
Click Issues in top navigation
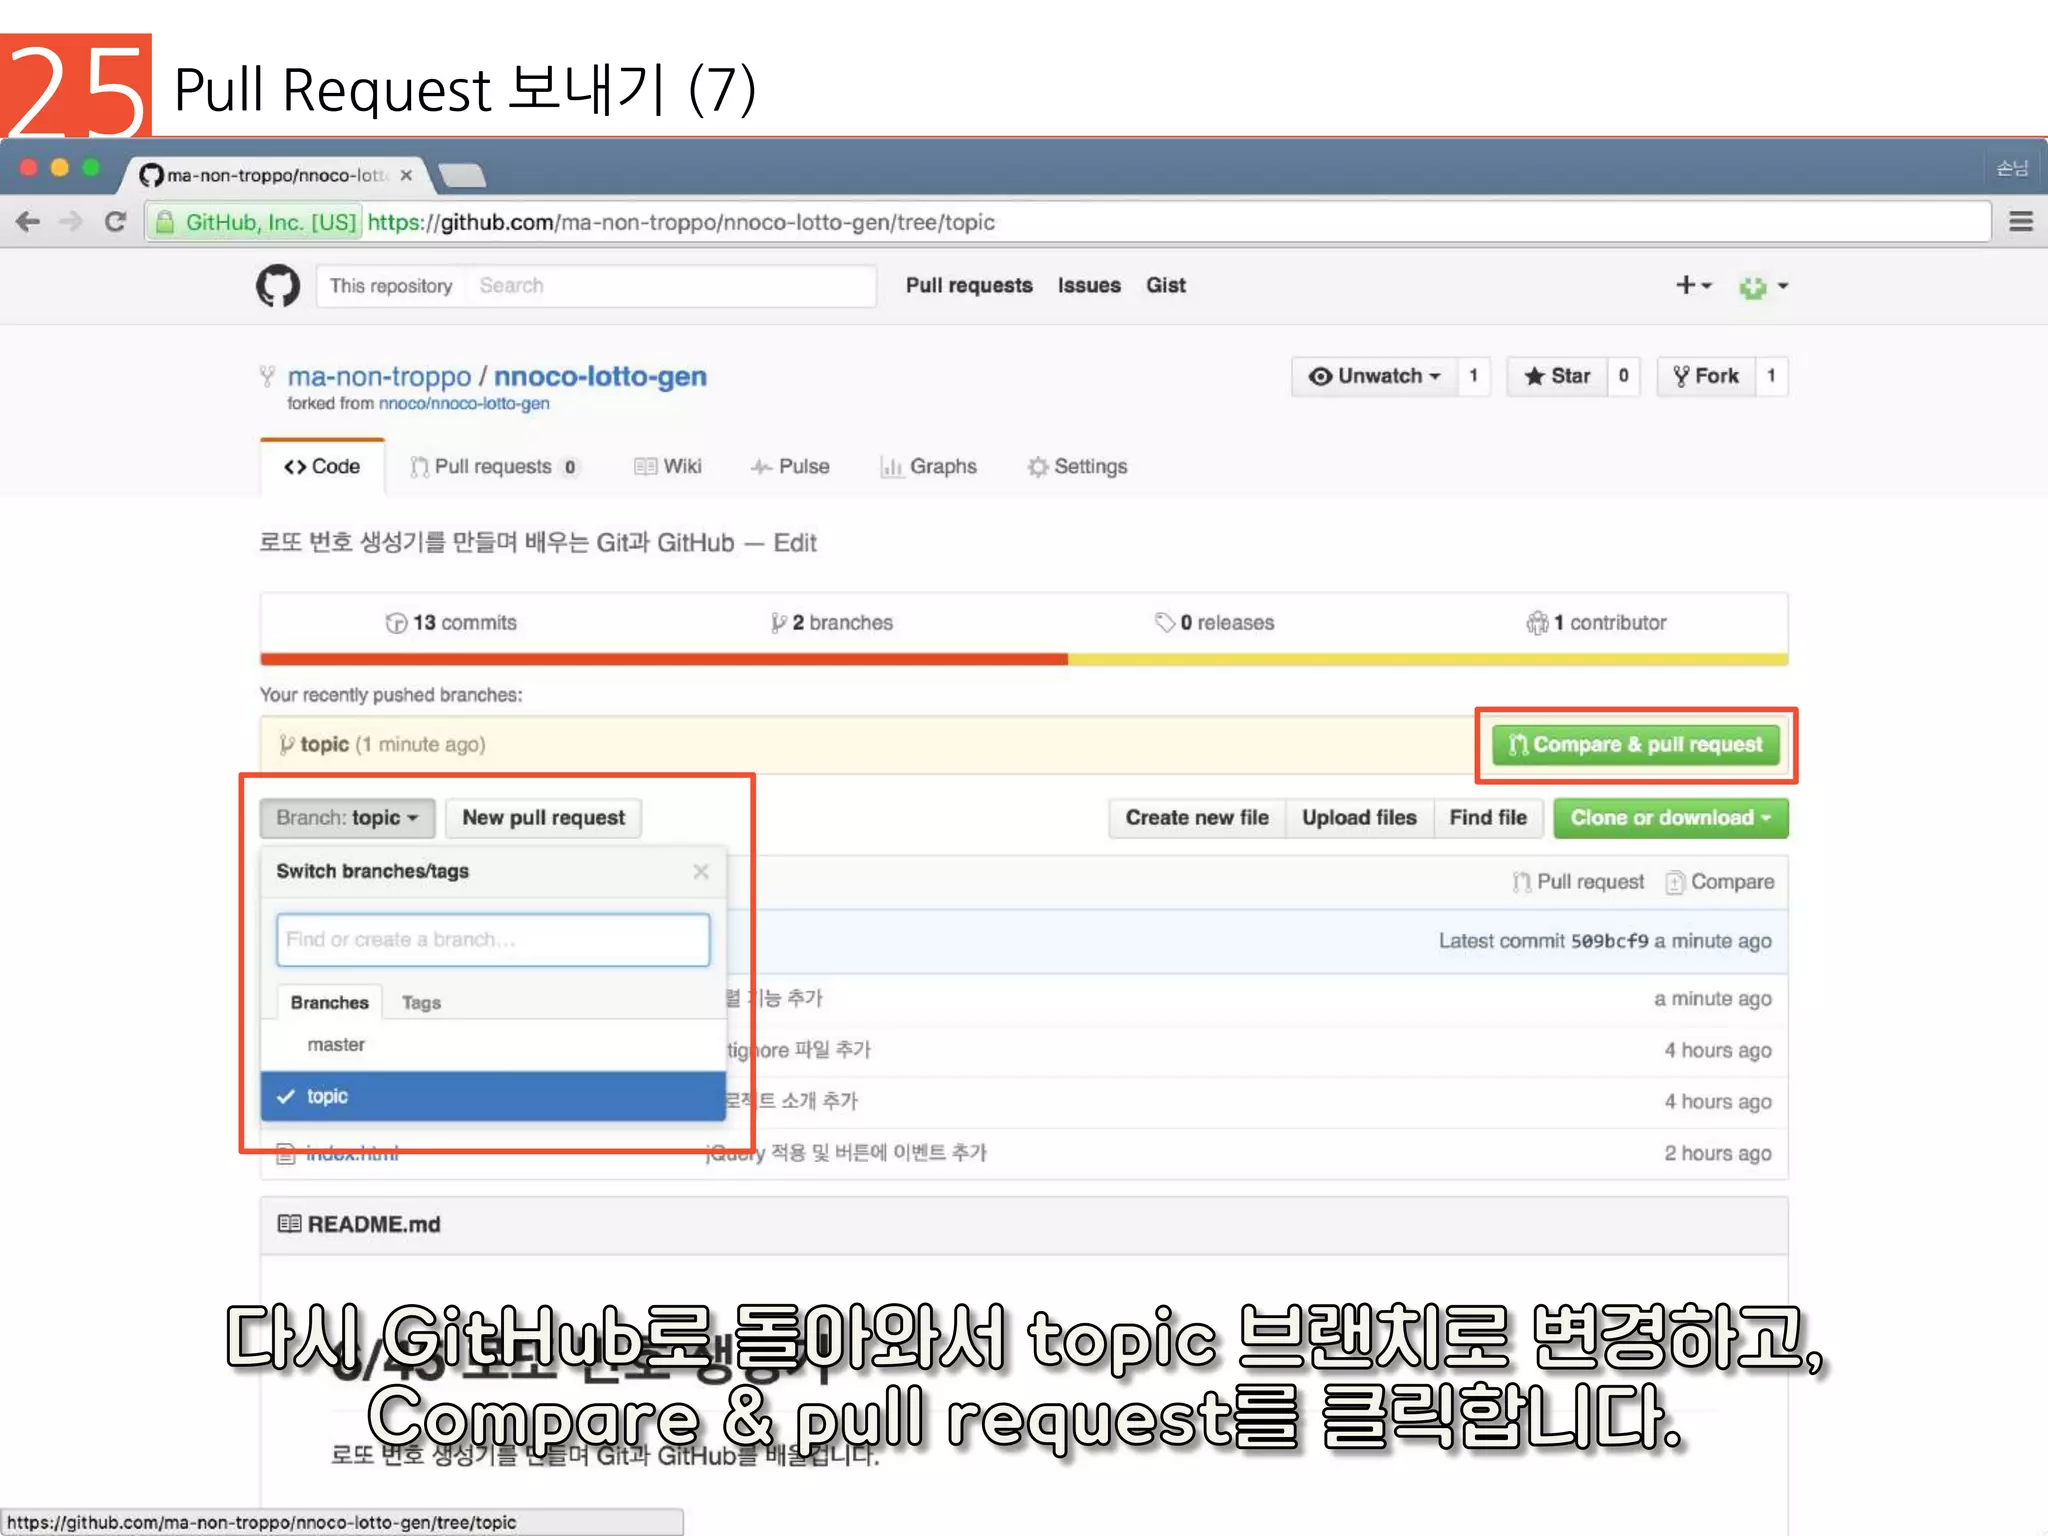coord(1089,286)
